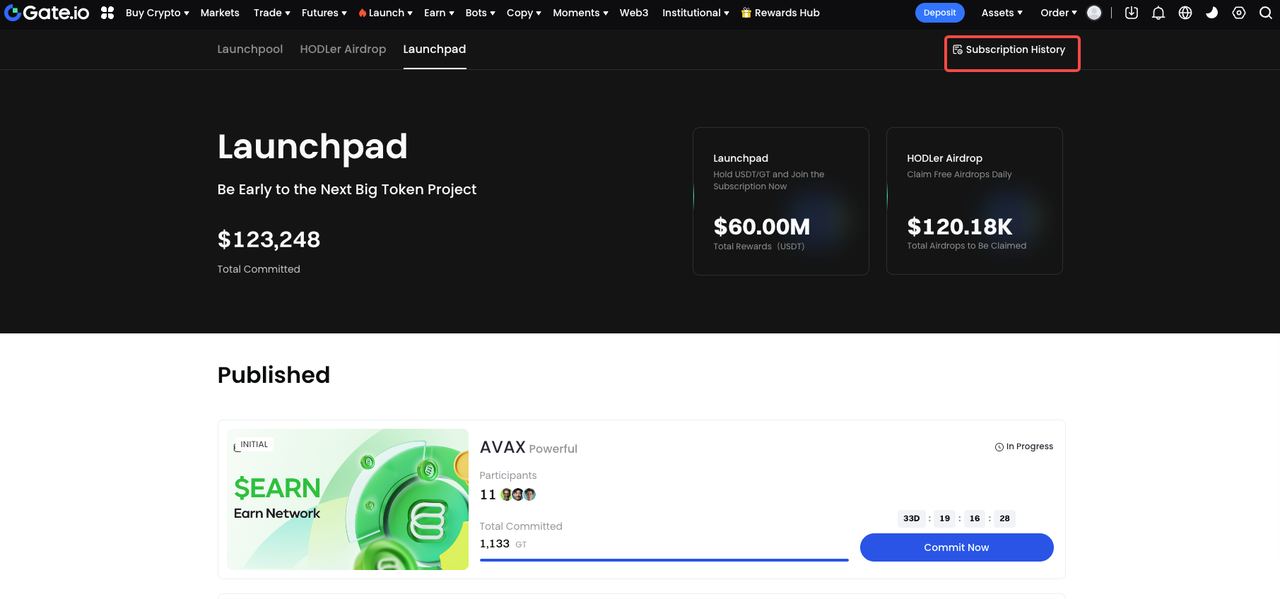Click the Gate.io logo
Image resolution: width=1280 pixels, height=599 pixels.
[46, 13]
